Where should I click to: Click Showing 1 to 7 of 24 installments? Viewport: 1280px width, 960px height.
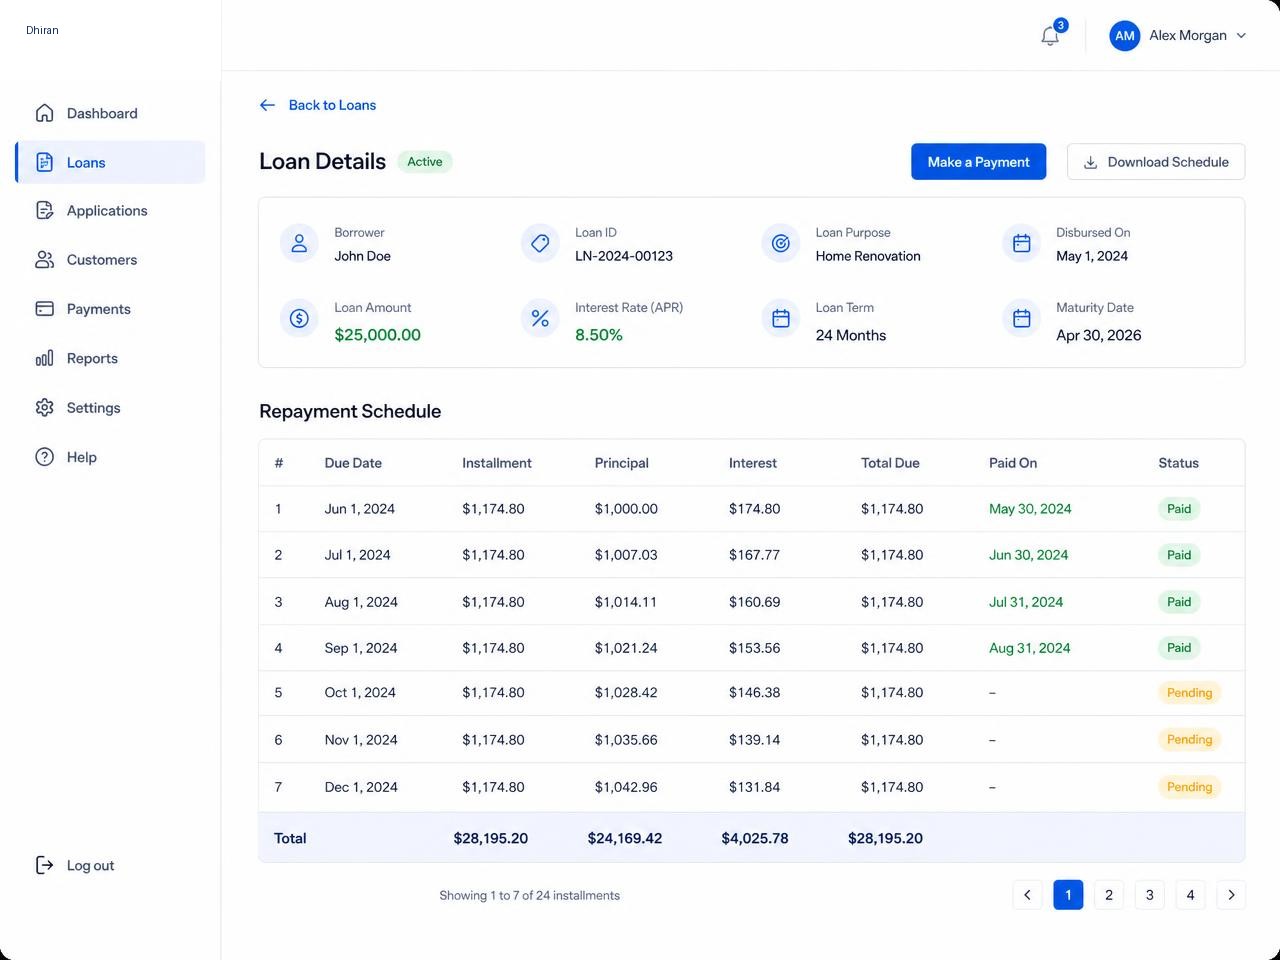(x=529, y=895)
